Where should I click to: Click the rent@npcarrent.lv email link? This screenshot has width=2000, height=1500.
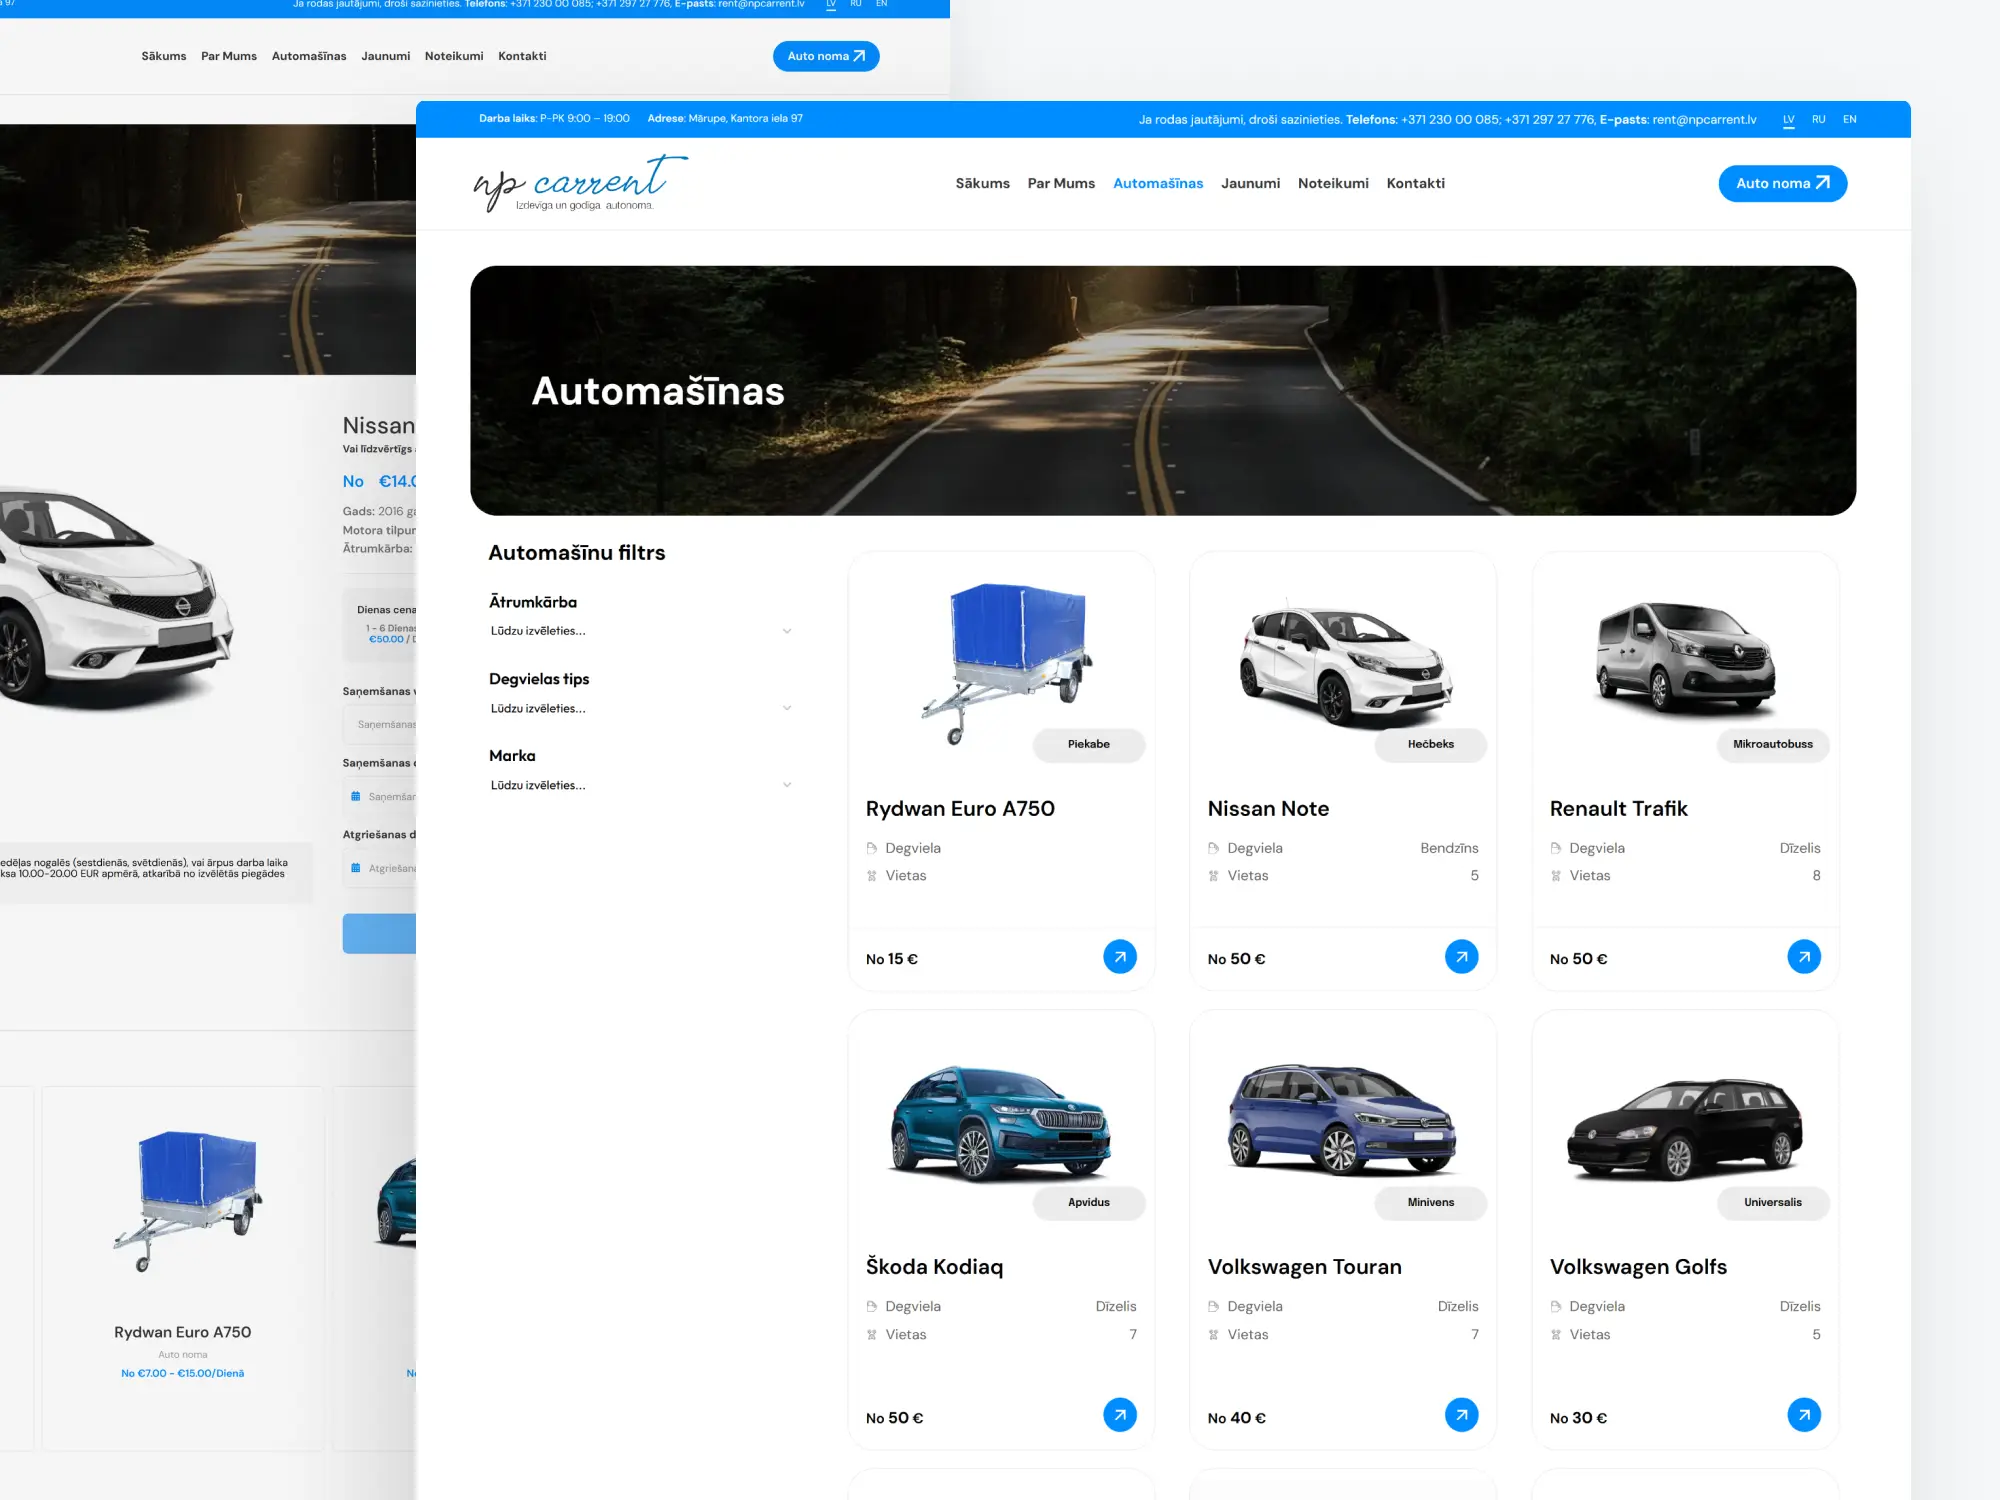(1704, 119)
